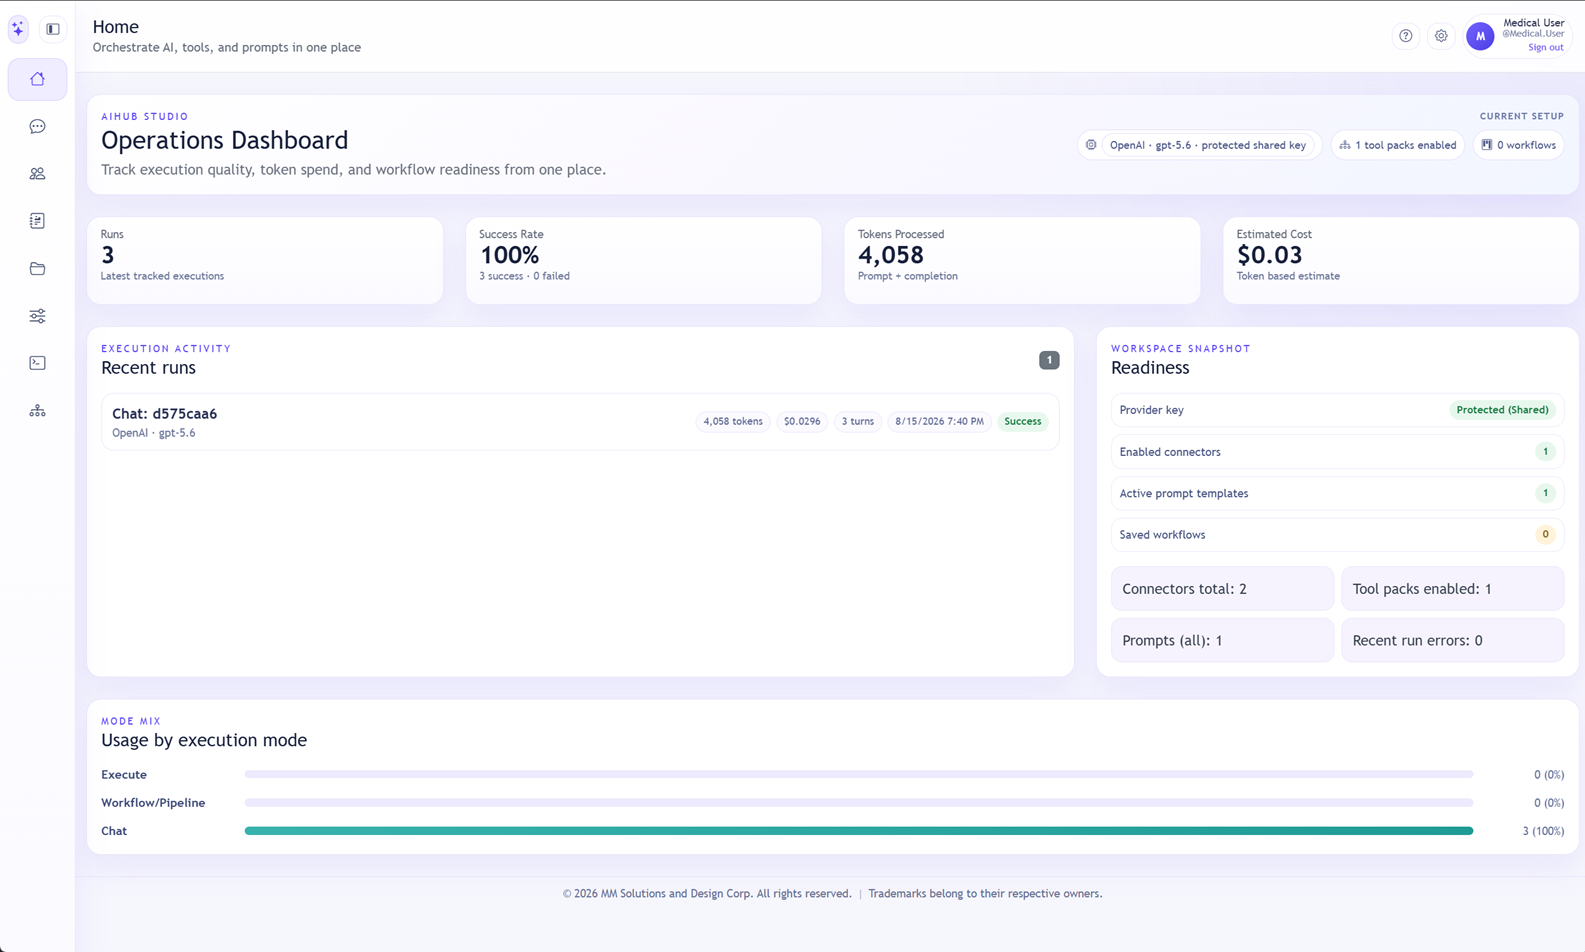Click the 0 workflows chip
The width and height of the screenshot is (1585, 952).
(1518, 145)
